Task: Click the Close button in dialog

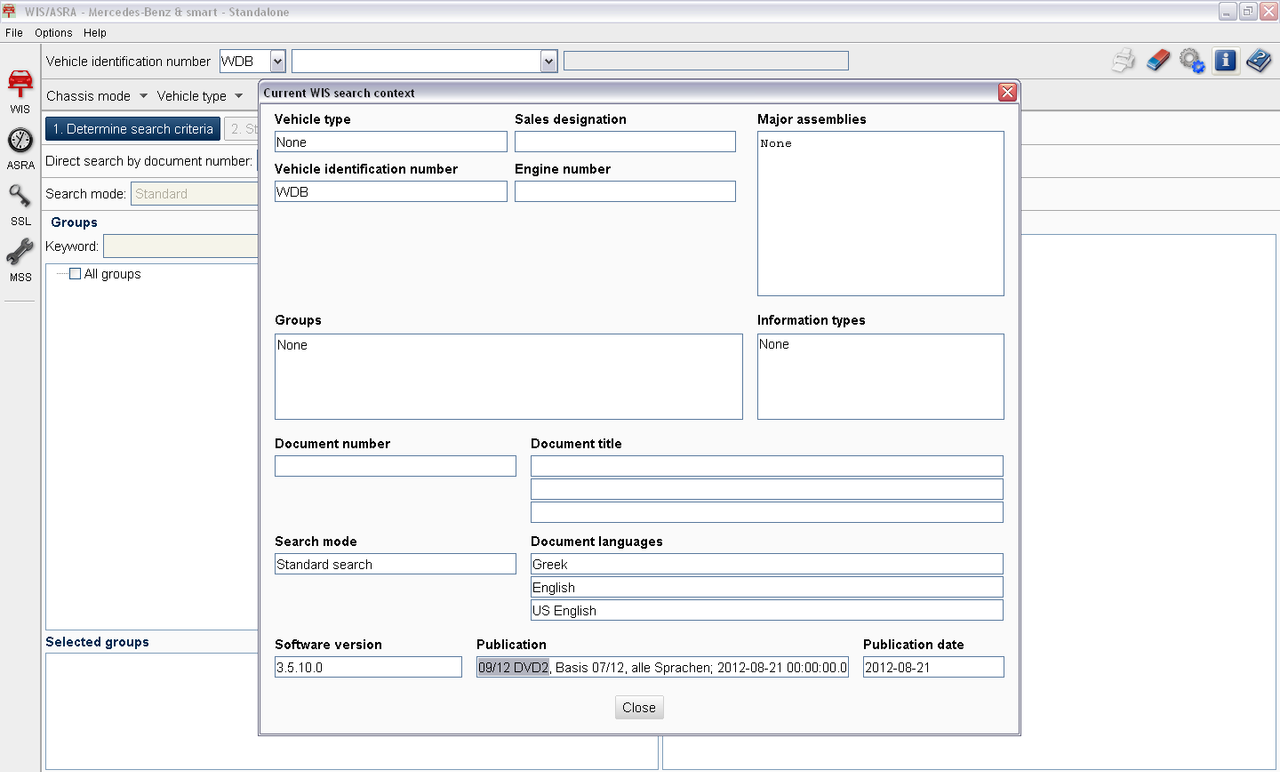Action: click(x=639, y=707)
